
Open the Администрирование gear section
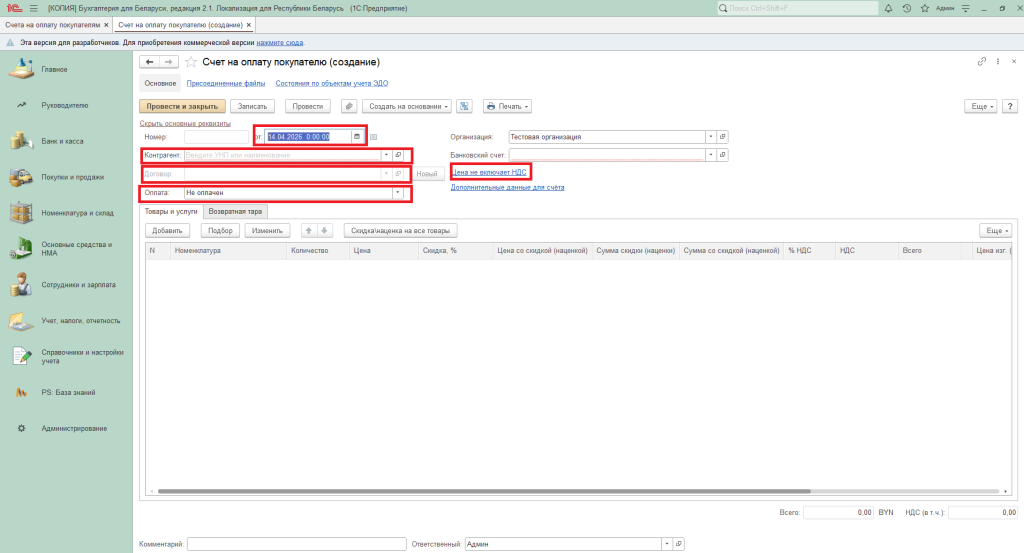point(73,428)
